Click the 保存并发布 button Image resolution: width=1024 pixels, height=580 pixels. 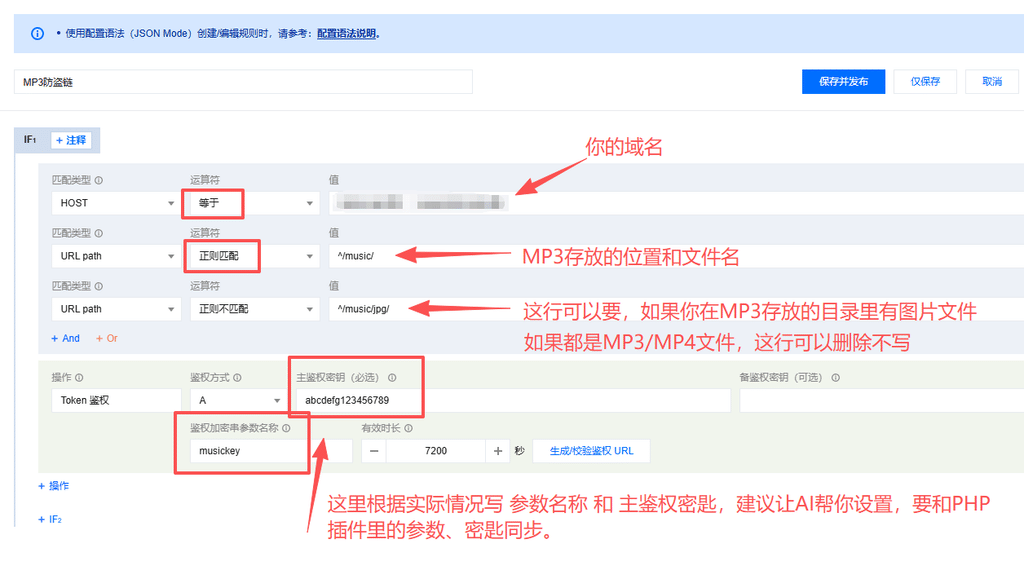[843, 82]
